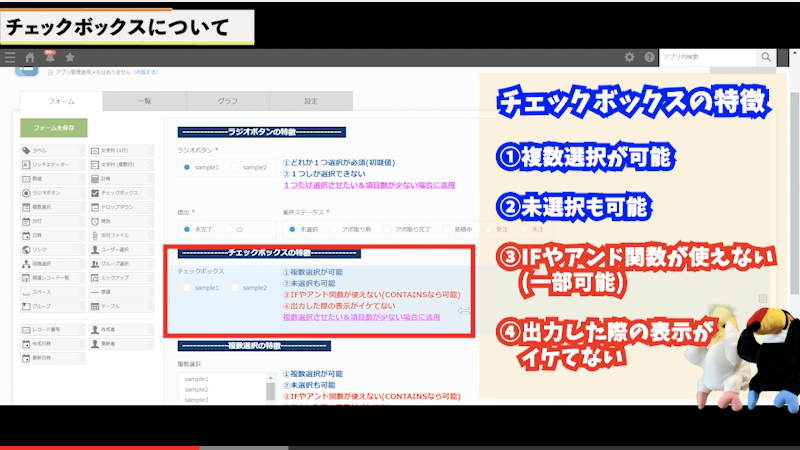This screenshot has width=800, height=450.
Task: Switch to the 一覧 tab
Action: [144, 101]
